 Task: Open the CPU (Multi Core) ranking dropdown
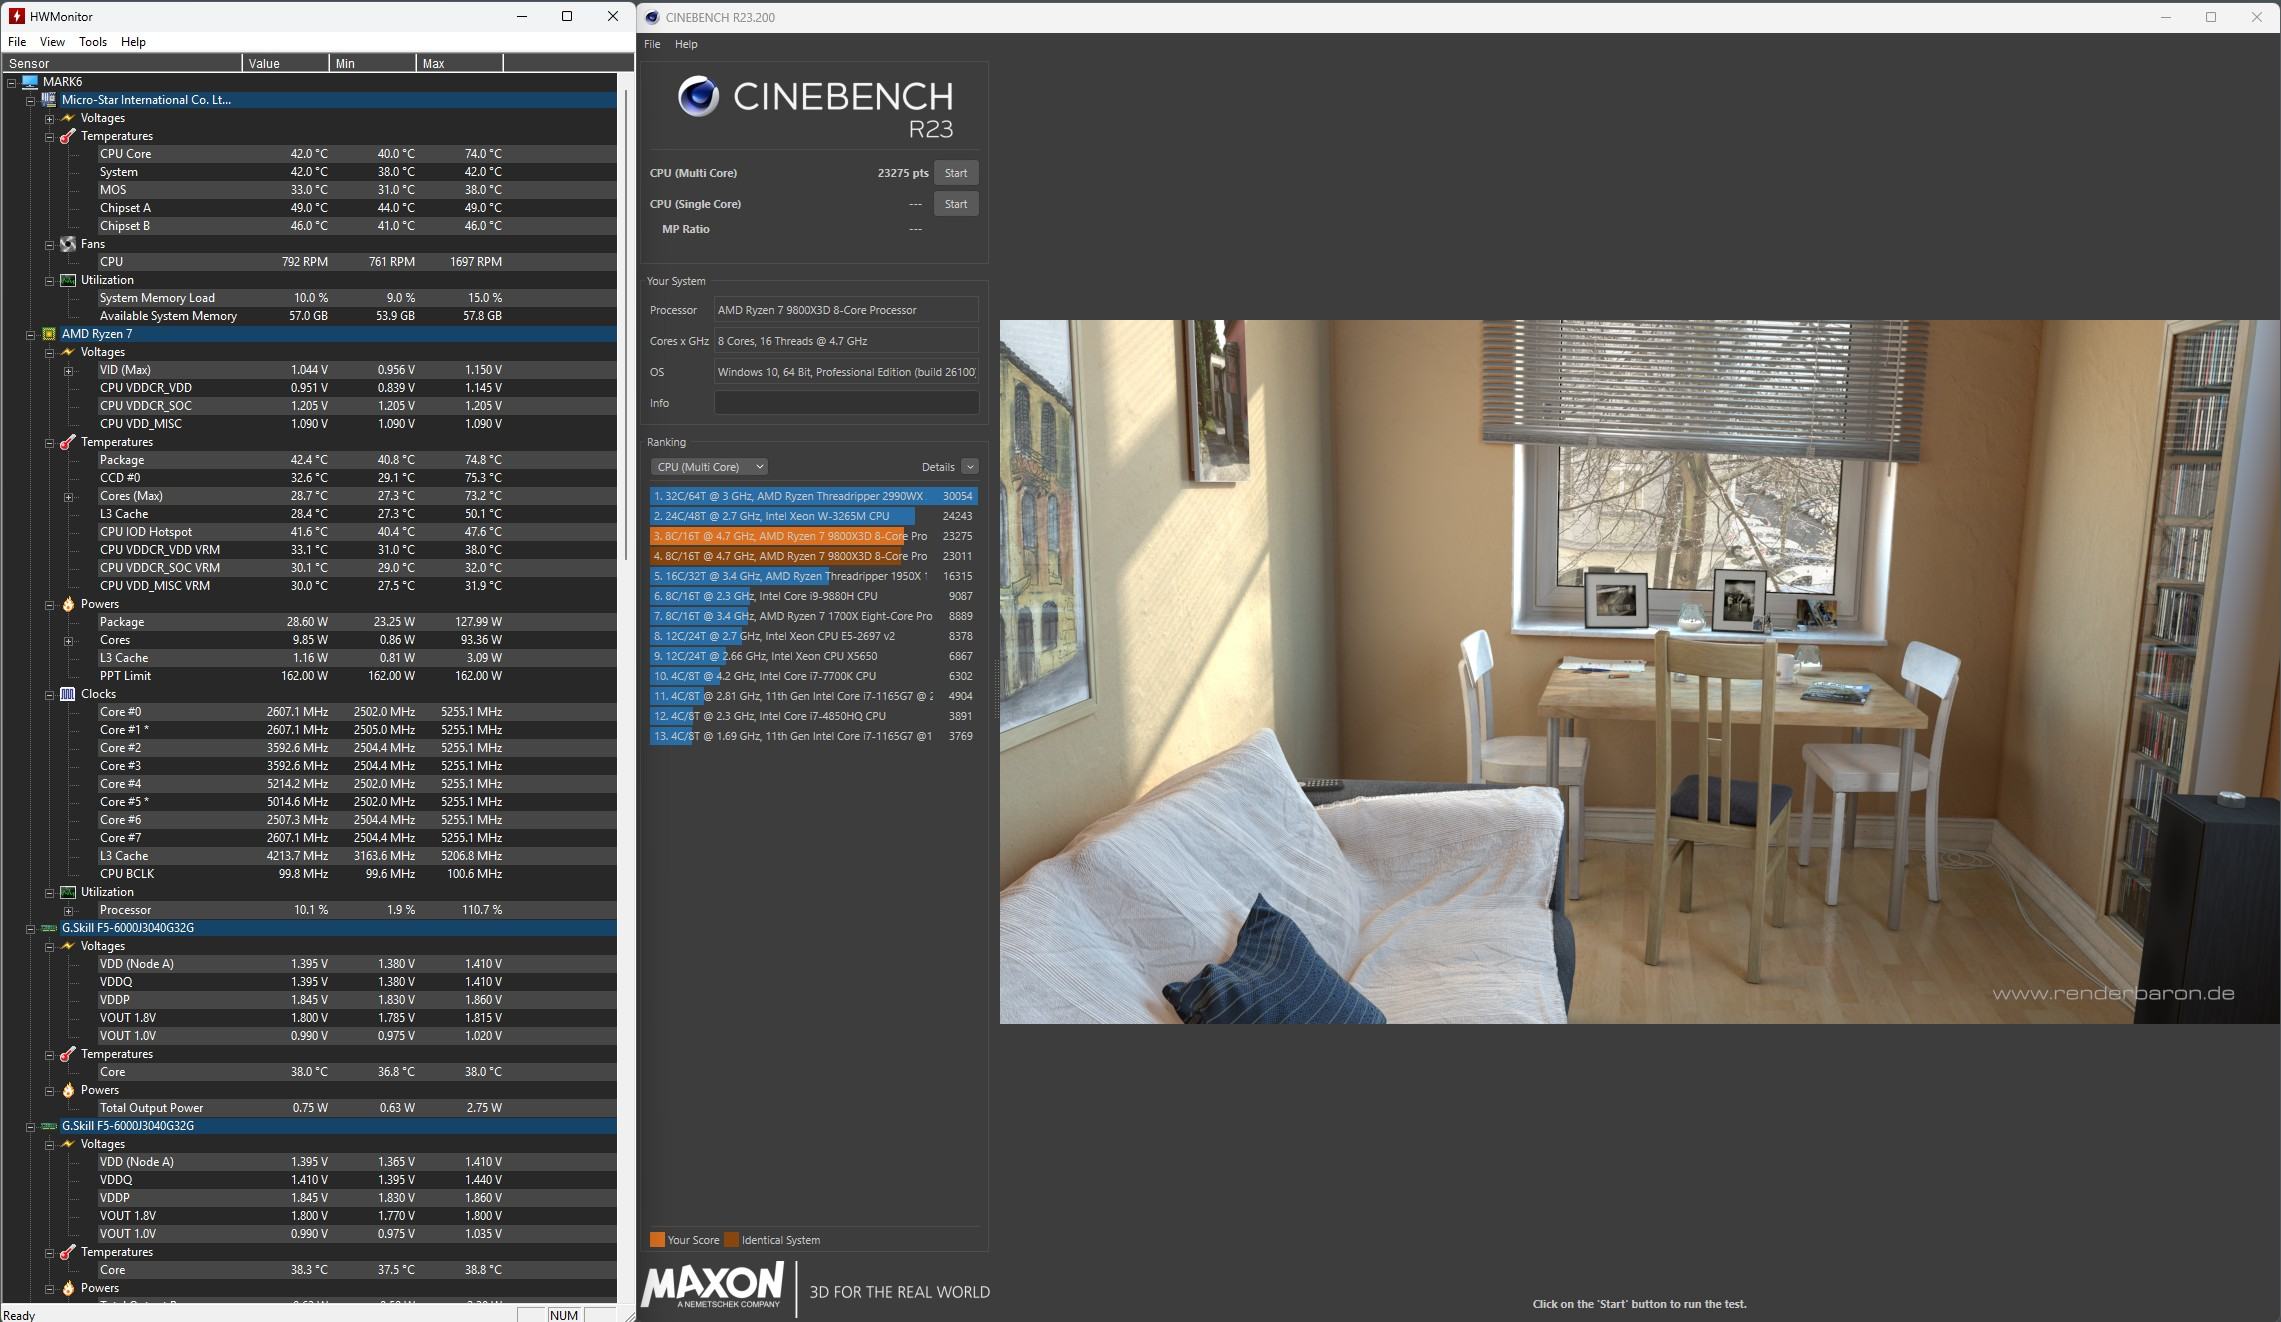[x=709, y=467]
